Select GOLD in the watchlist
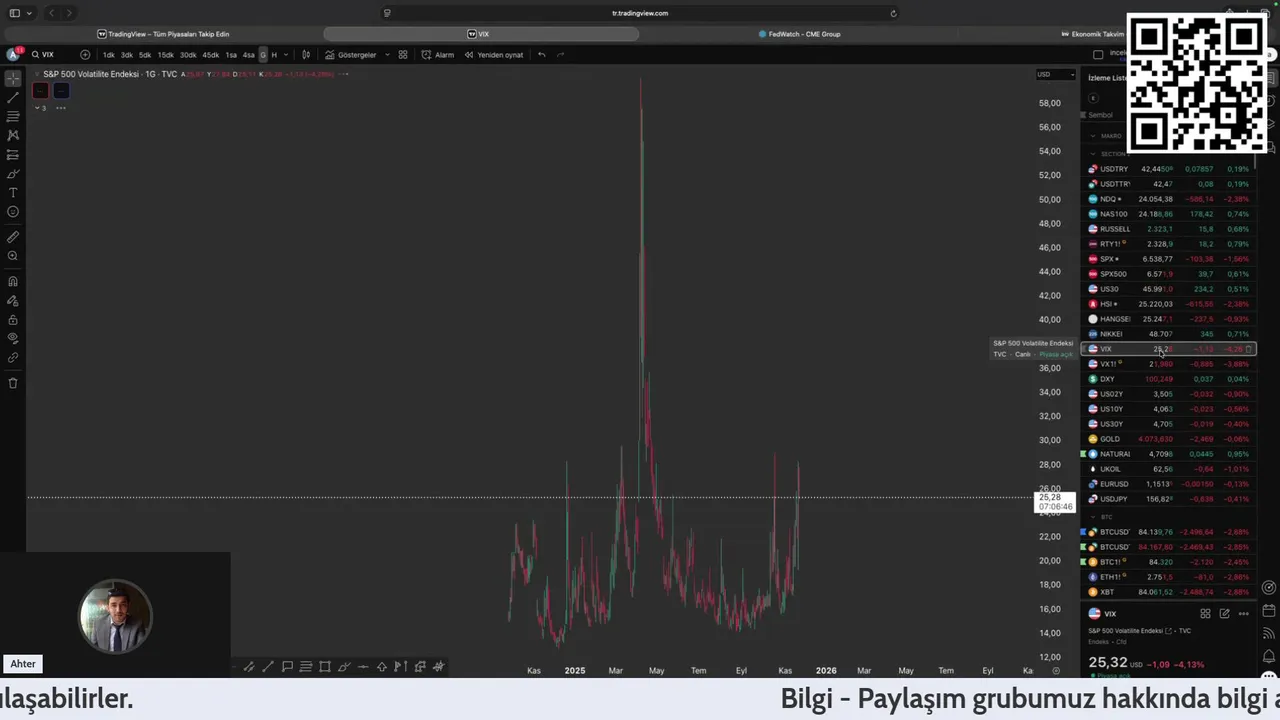The image size is (1280, 720). pos(1168,439)
